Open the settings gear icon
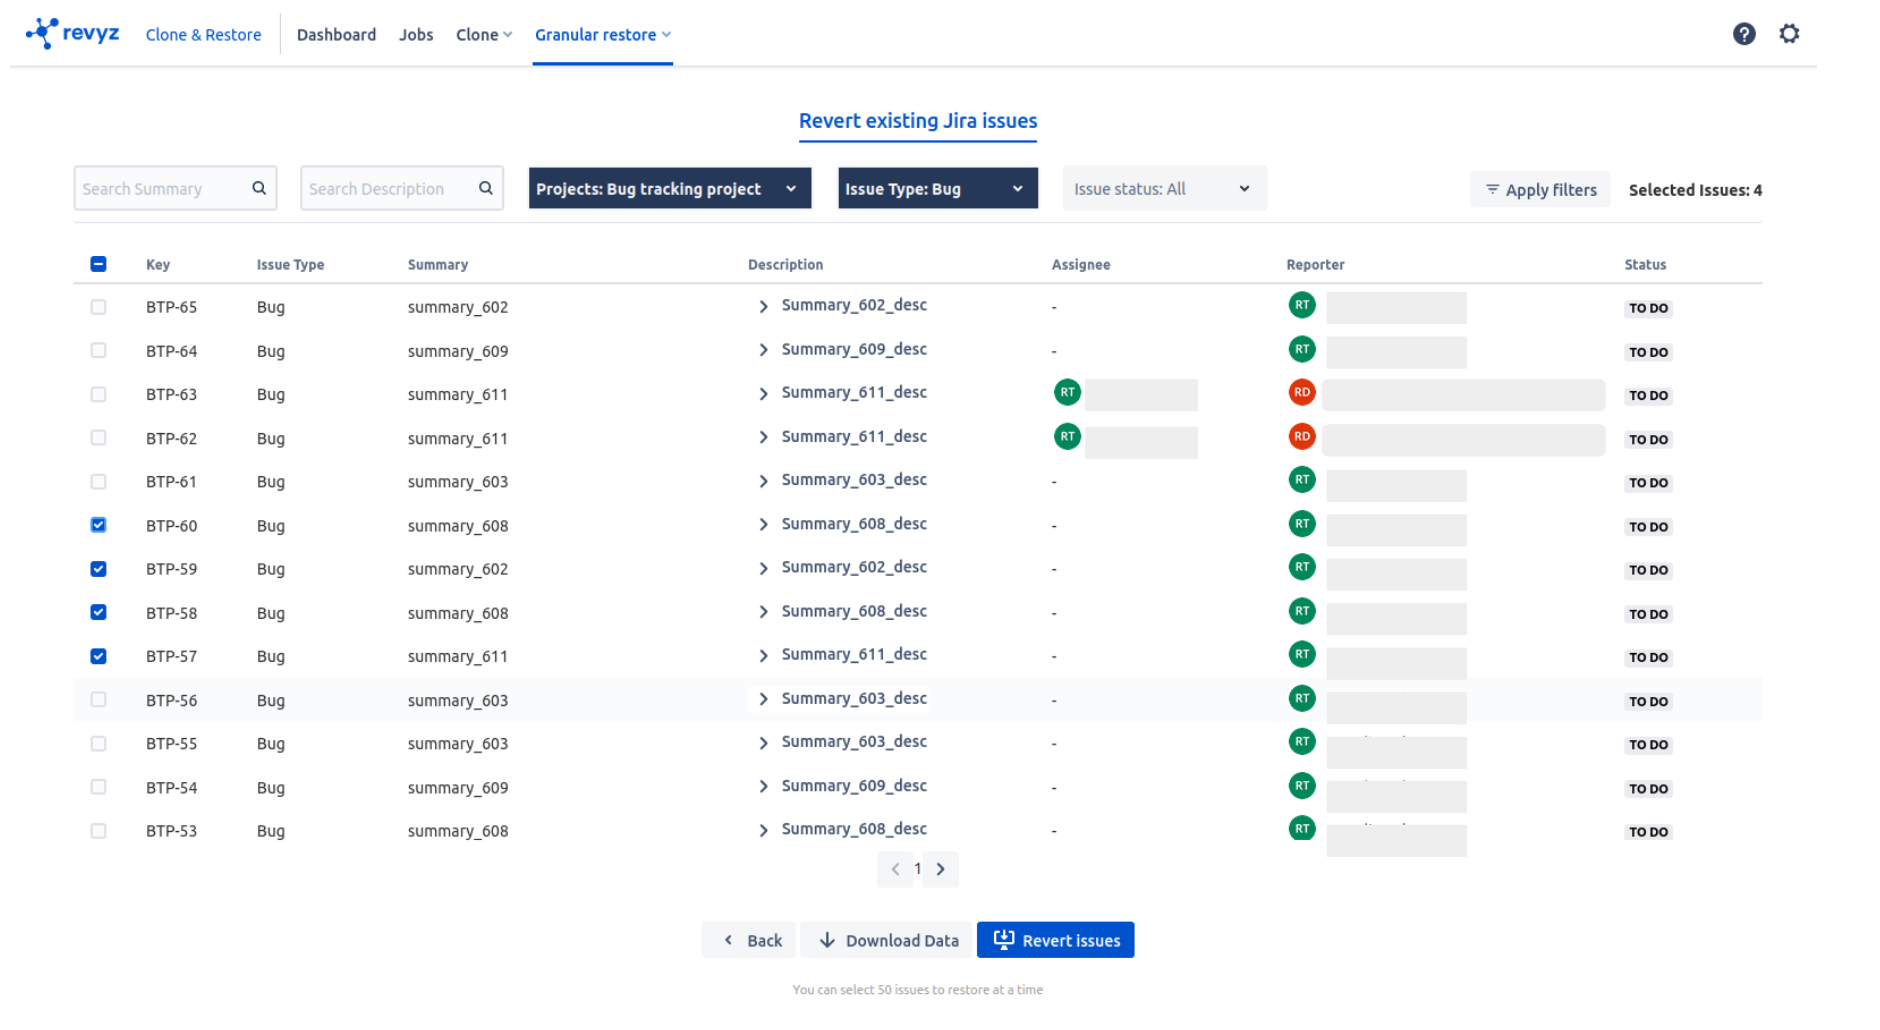Screen dimensions: 1880x1030 (x=1789, y=34)
